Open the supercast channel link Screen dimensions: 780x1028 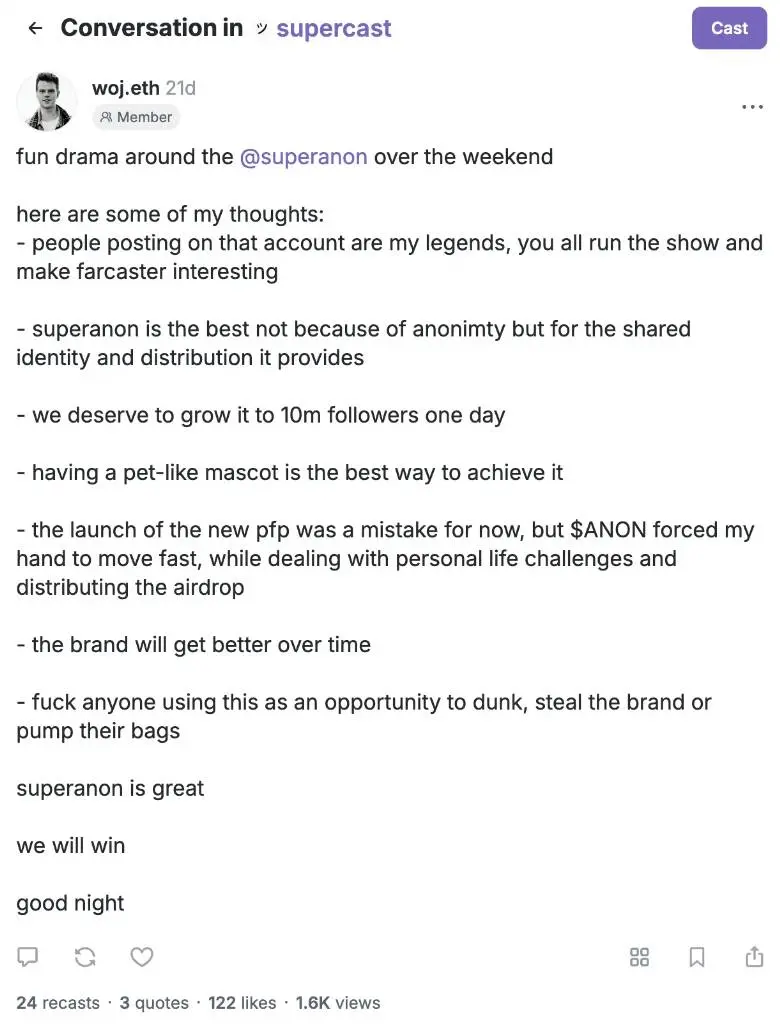(333, 28)
